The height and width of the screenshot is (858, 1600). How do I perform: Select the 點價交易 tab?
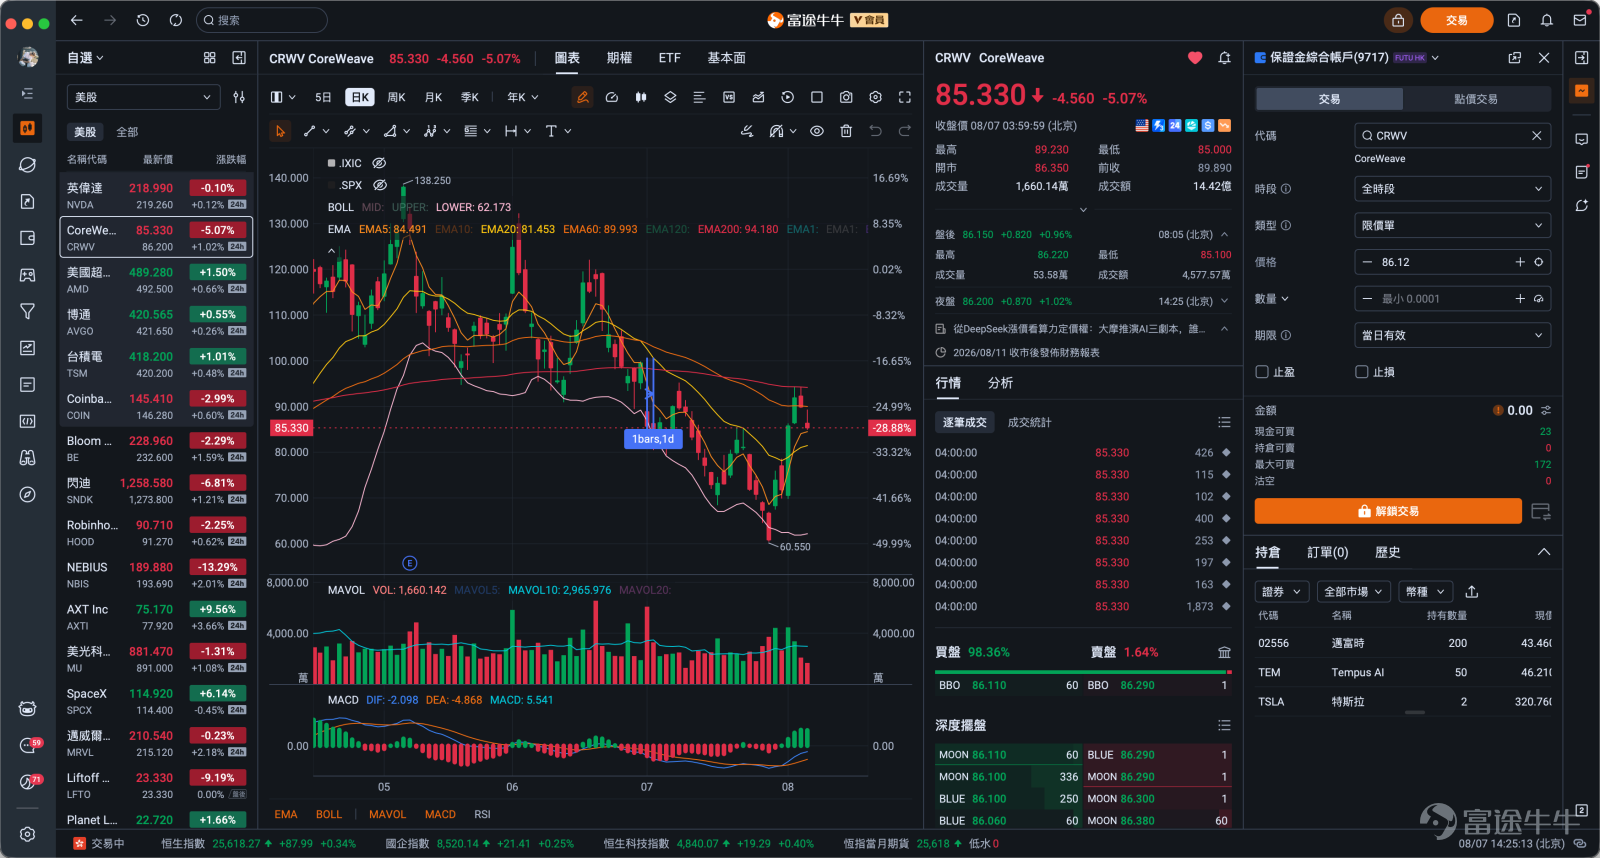point(1476,99)
